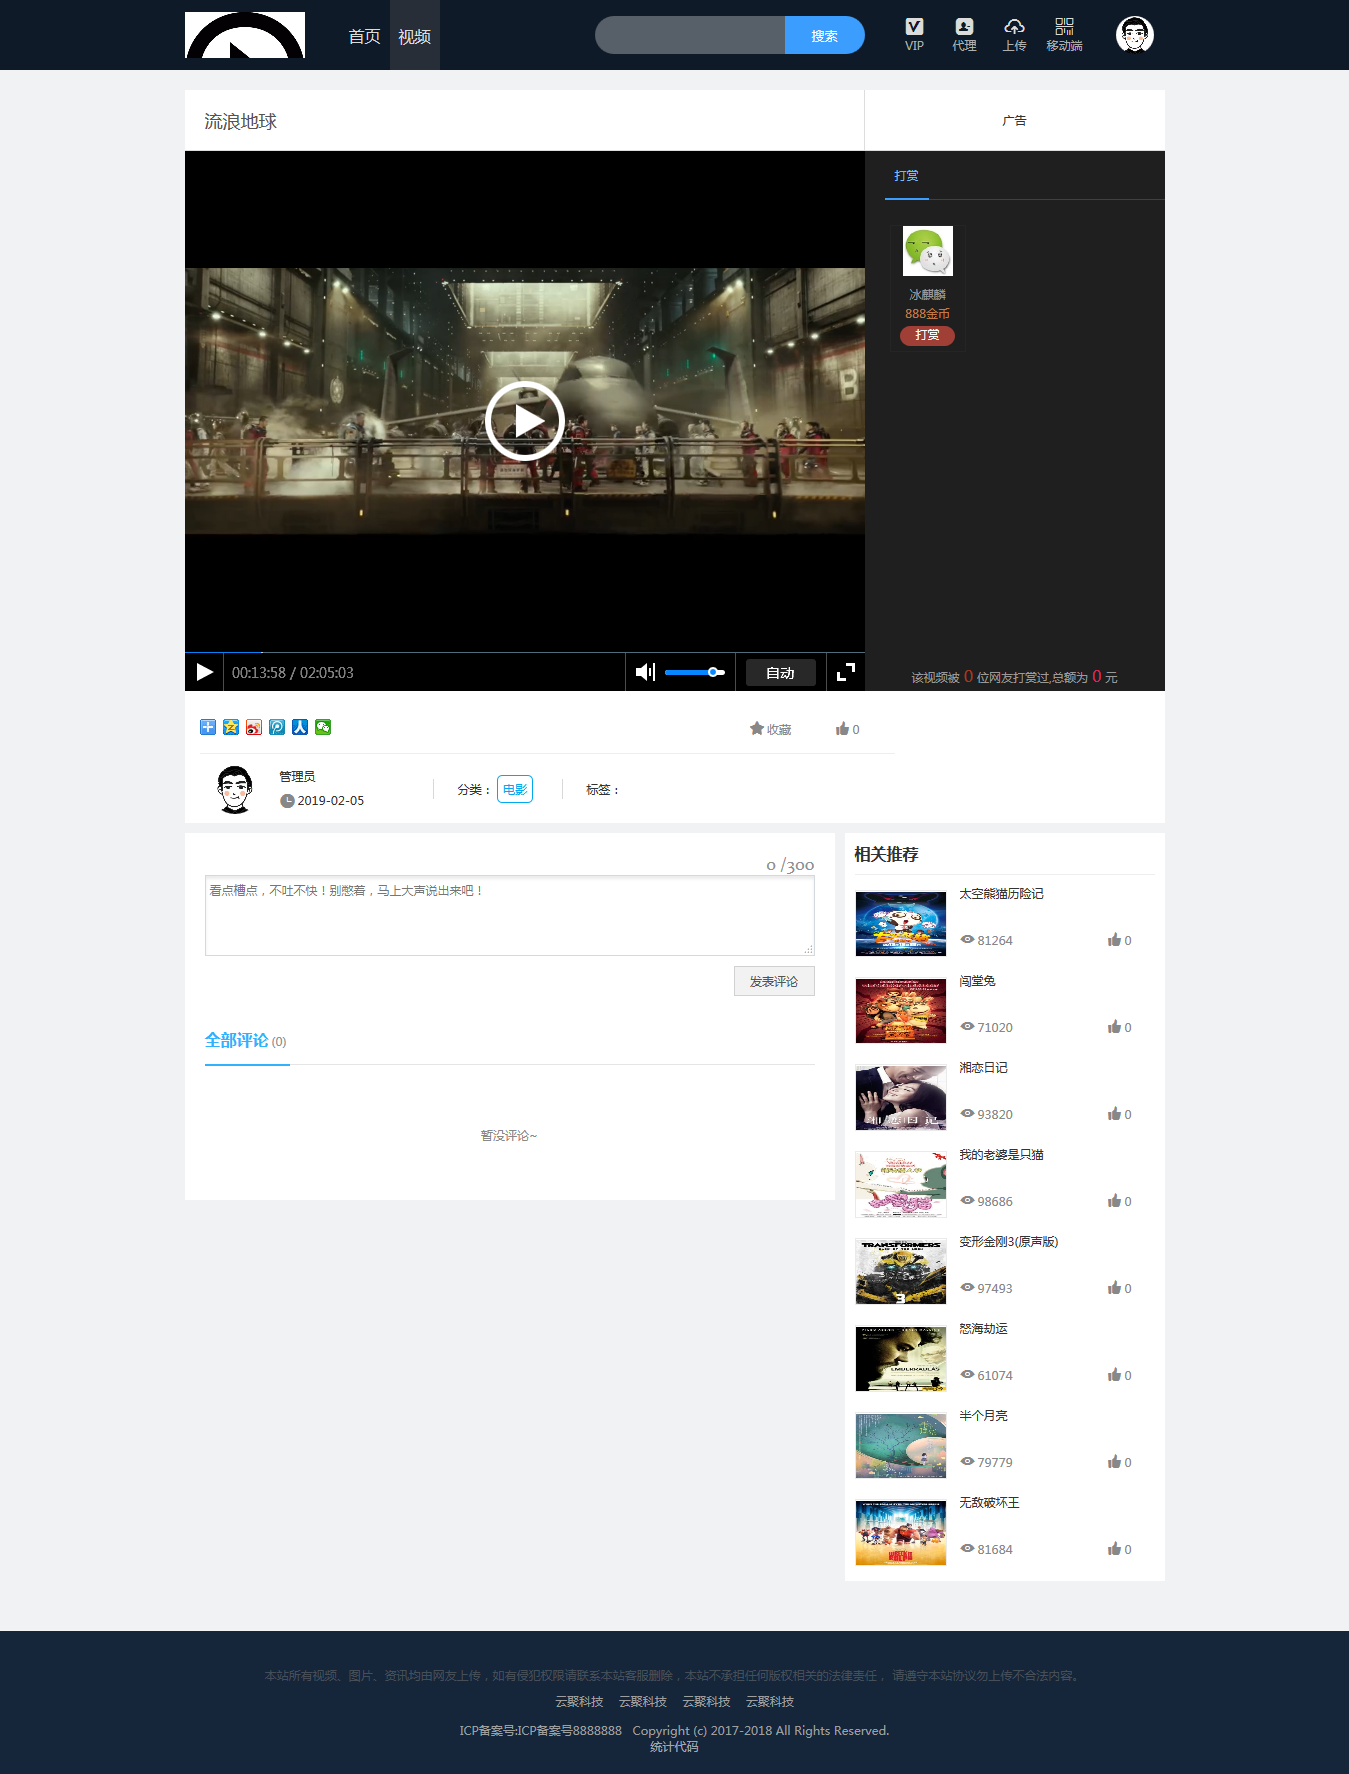
Task: Adjust the volume slider handle
Action: pos(713,672)
